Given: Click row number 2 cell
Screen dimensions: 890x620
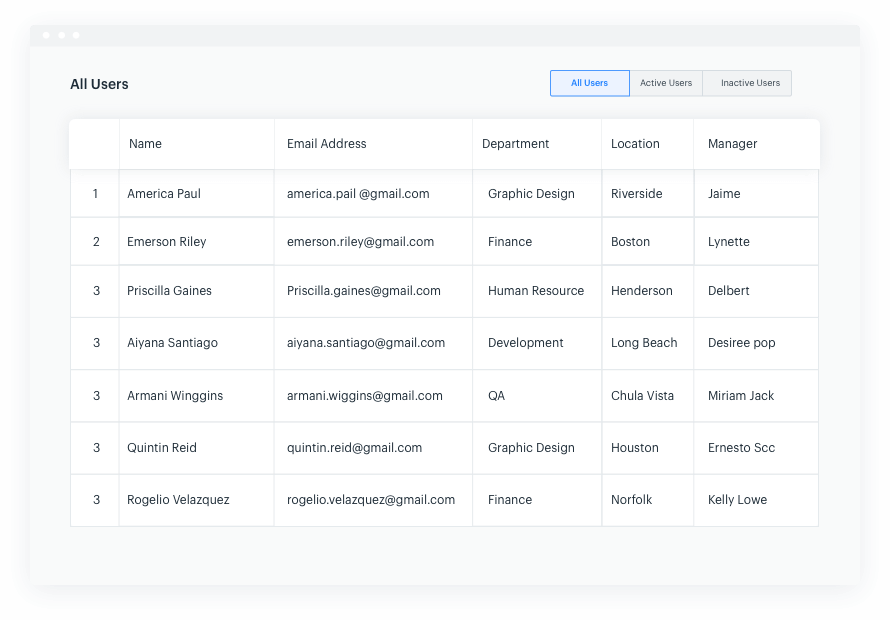Looking at the screenshot, I should (x=96, y=241).
